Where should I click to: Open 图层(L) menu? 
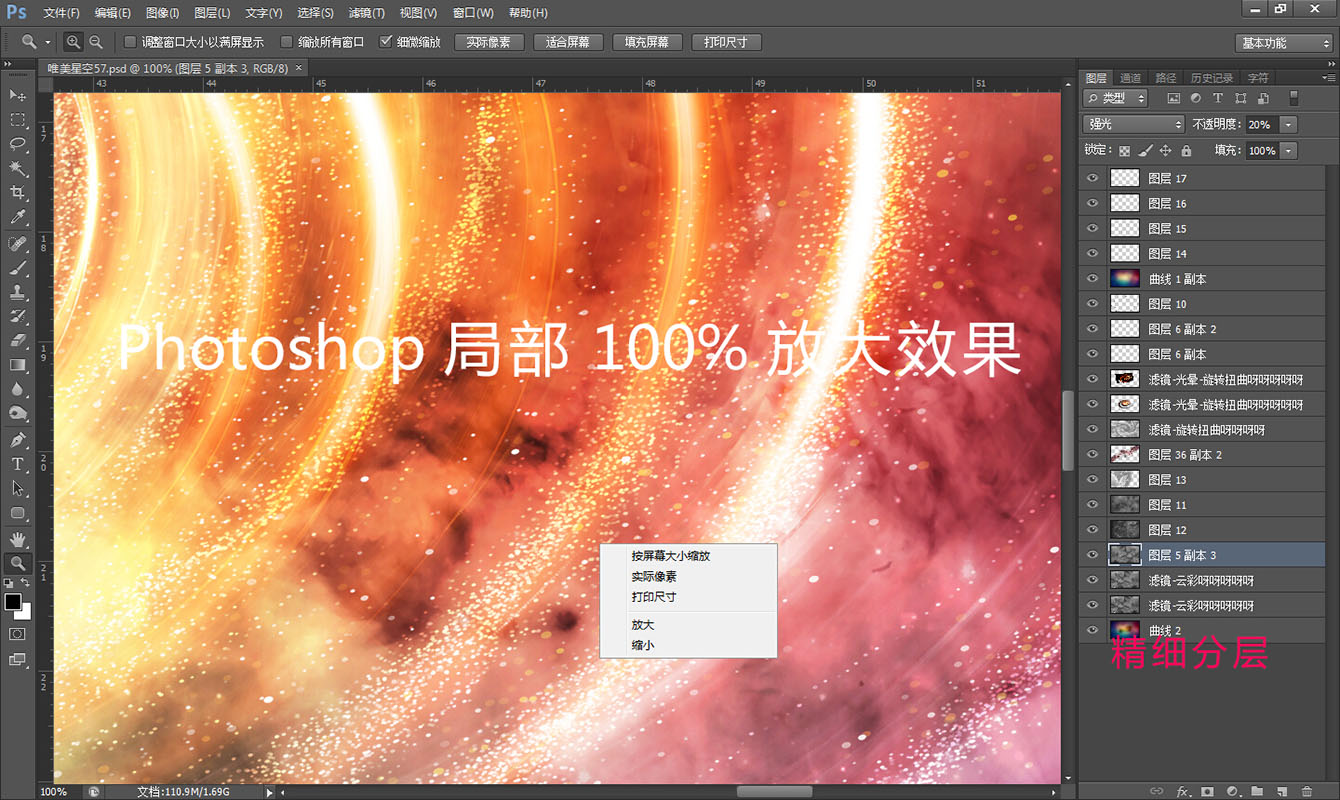[212, 13]
